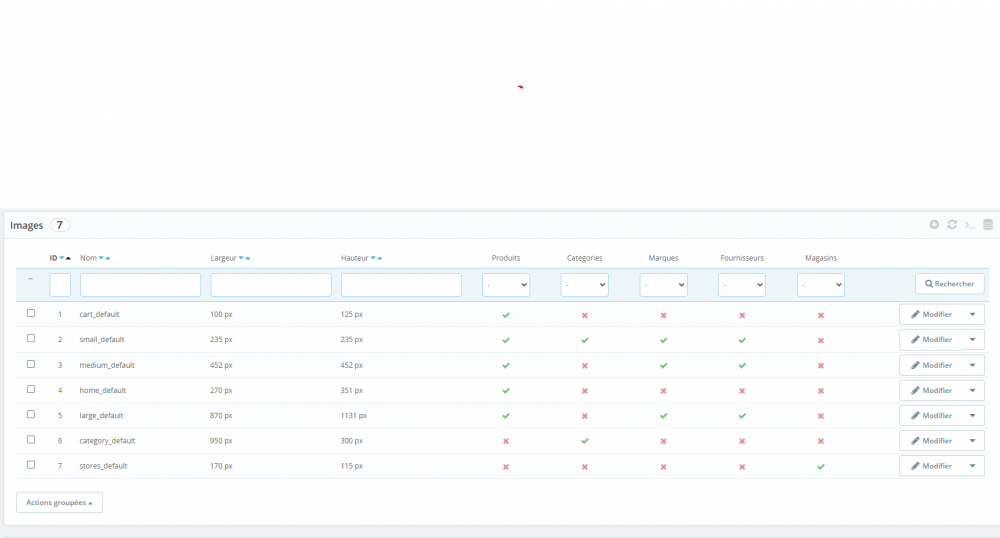The image size is (1000, 538).
Task: Toggle Magasins status for stores_default
Action: pyautogui.click(x=821, y=467)
